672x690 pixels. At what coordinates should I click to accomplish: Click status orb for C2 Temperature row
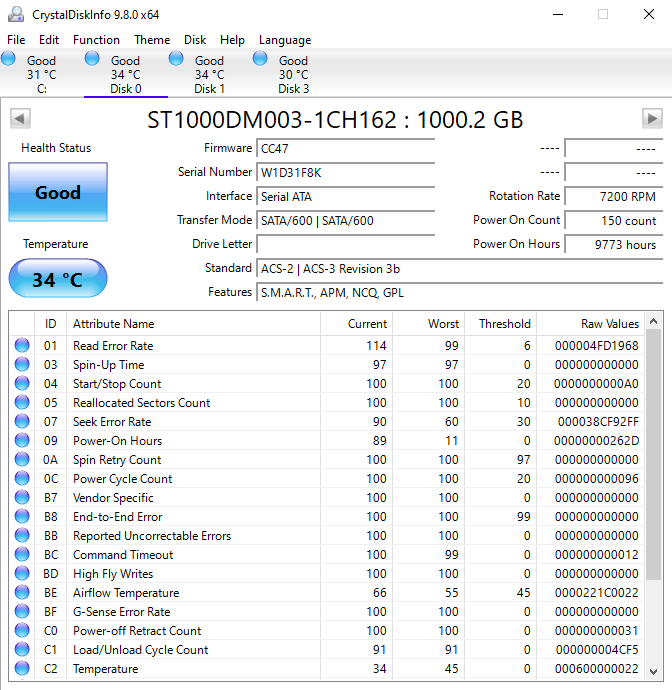point(22,668)
